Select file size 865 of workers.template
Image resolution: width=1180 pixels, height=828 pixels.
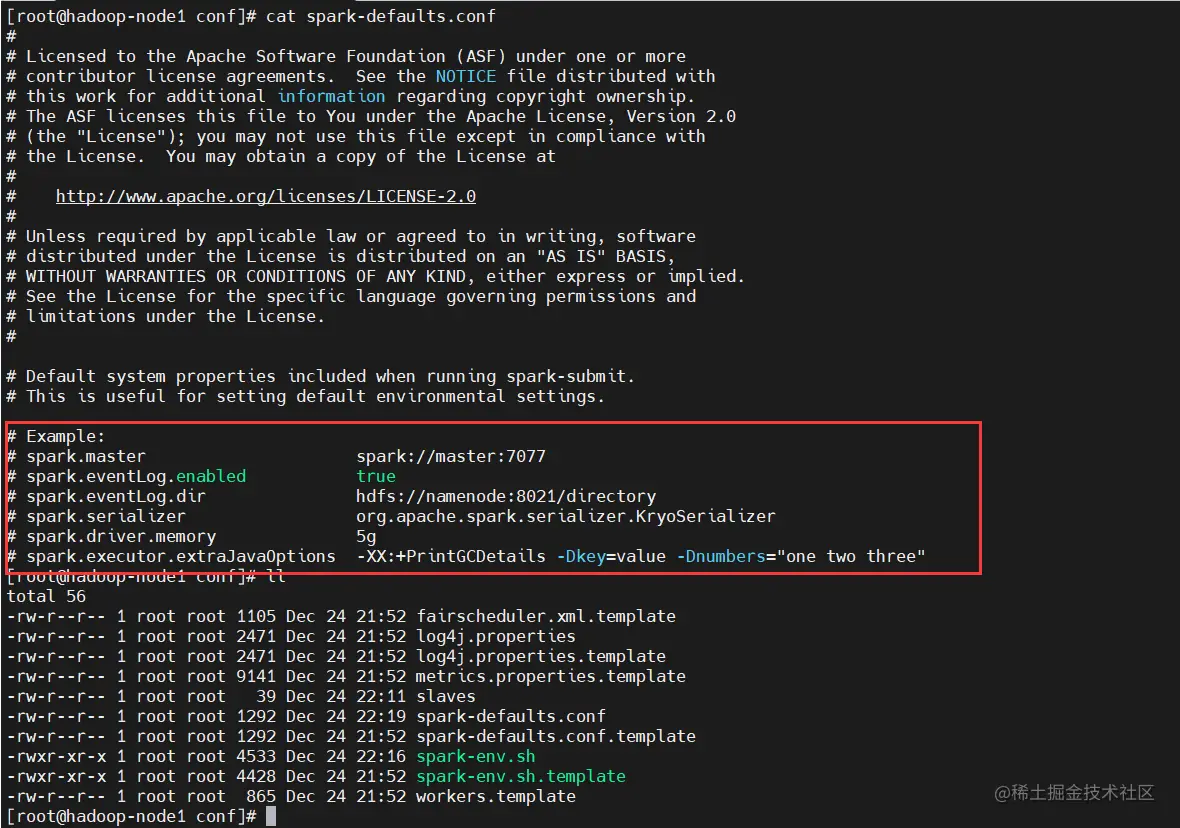[261, 796]
